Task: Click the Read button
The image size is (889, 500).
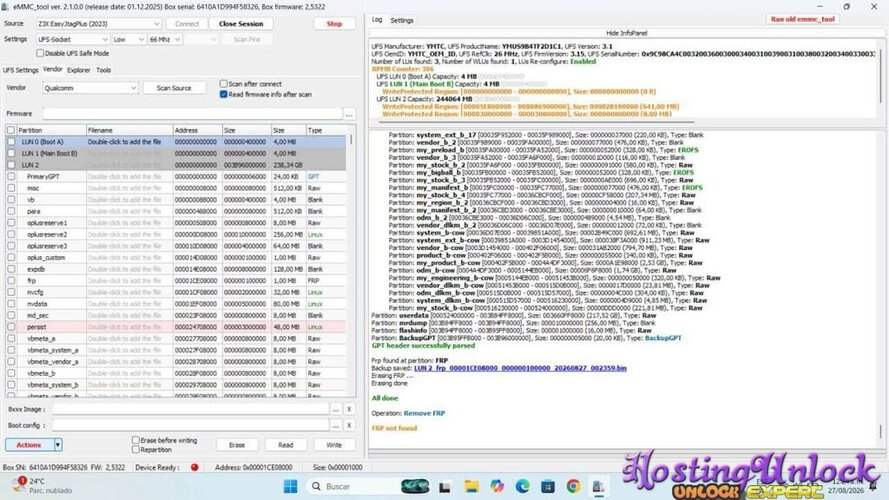Action: point(286,445)
